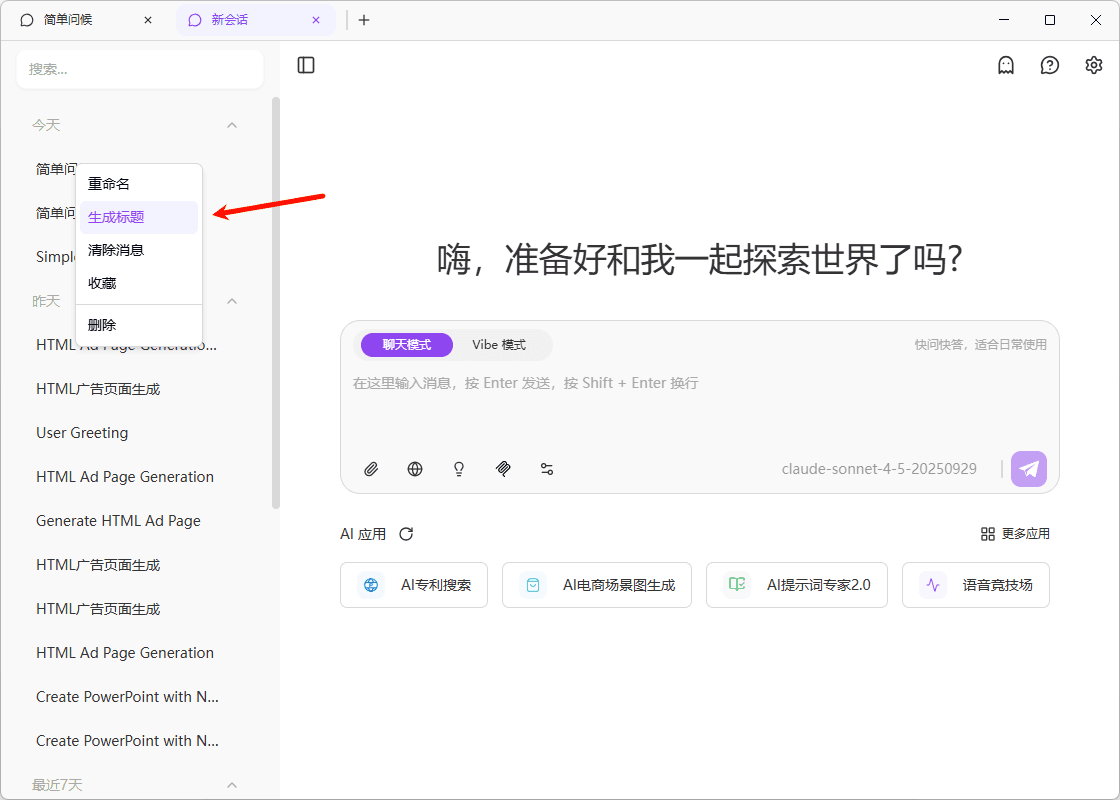This screenshot has width=1120, height=800.
Task: Maximize the application window
Action: click(1049, 20)
